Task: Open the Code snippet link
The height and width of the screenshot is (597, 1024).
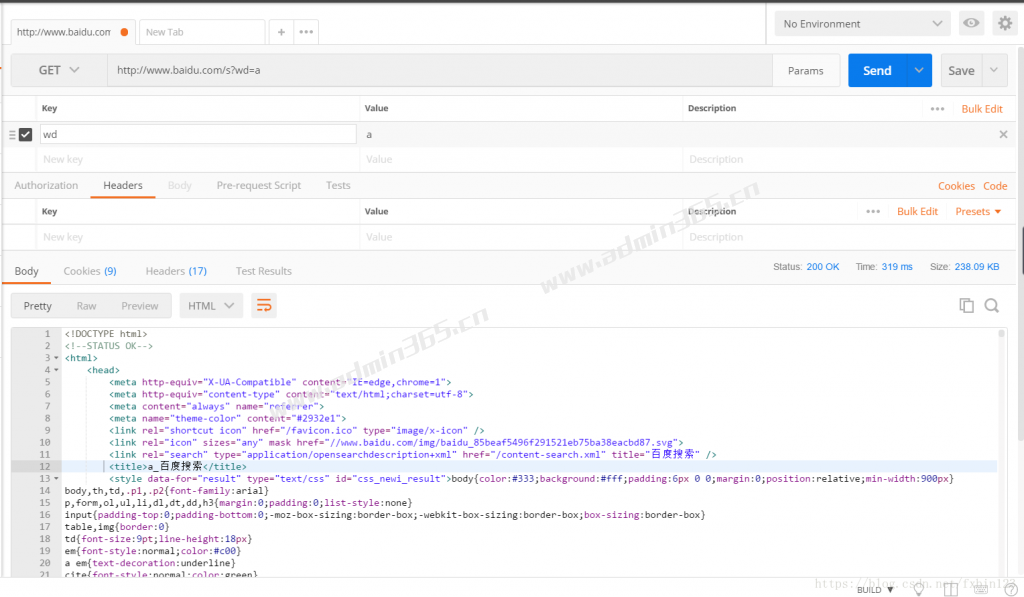Action: pos(995,186)
